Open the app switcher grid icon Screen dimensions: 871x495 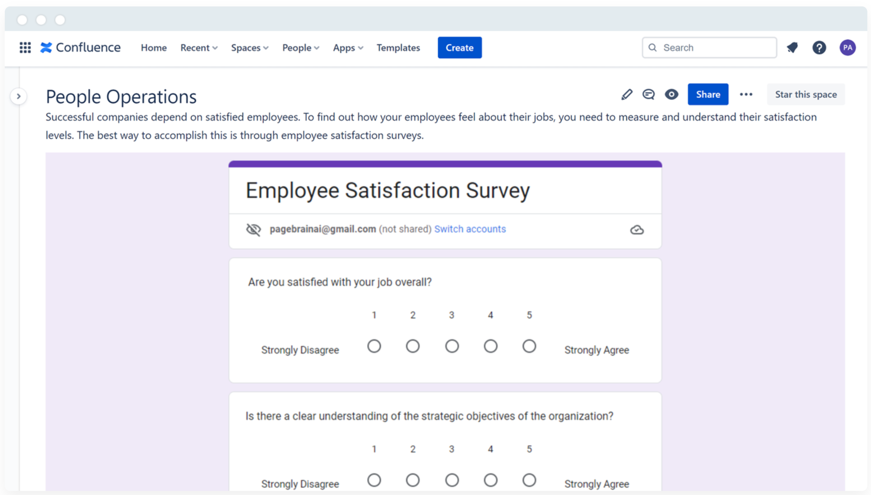pos(25,47)
